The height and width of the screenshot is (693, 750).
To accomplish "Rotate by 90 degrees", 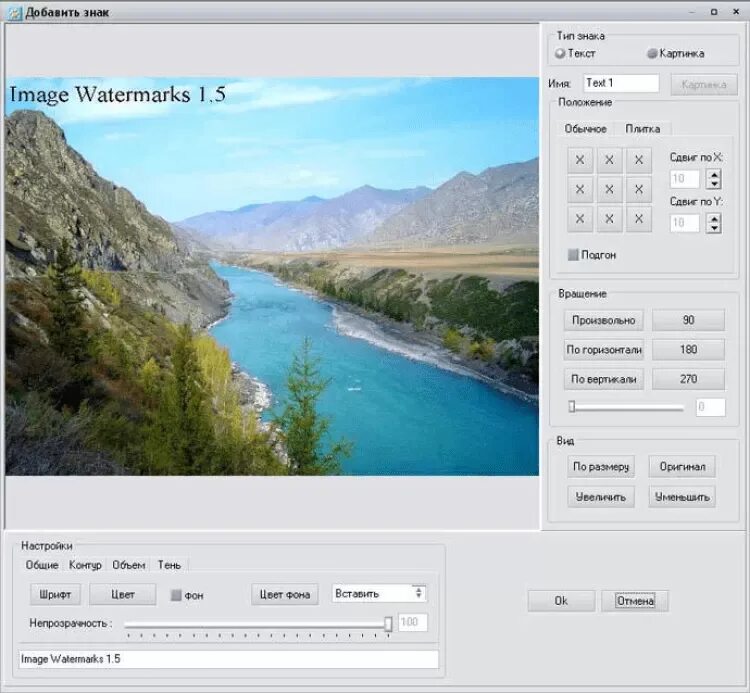I will (688, 320).
